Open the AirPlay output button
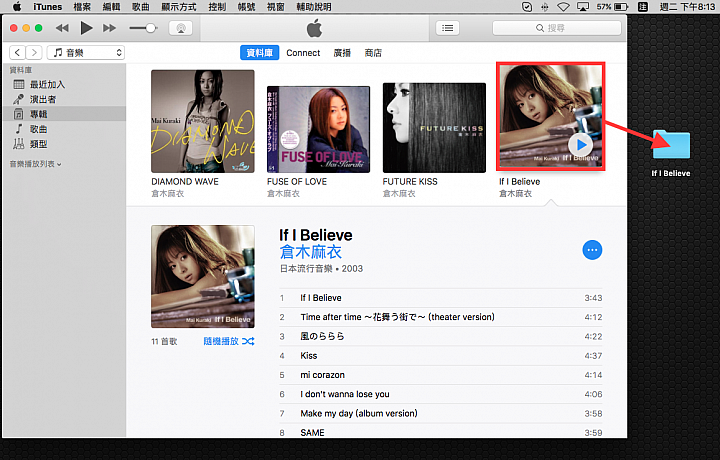 [181, 28]
